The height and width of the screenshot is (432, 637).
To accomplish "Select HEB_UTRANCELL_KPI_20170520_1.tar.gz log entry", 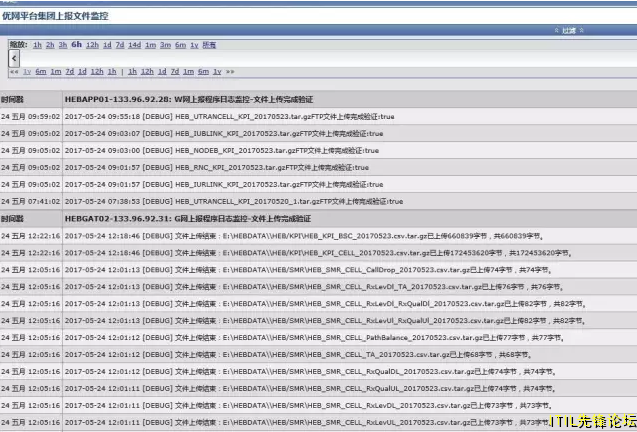I will click(x=234, y=202).
